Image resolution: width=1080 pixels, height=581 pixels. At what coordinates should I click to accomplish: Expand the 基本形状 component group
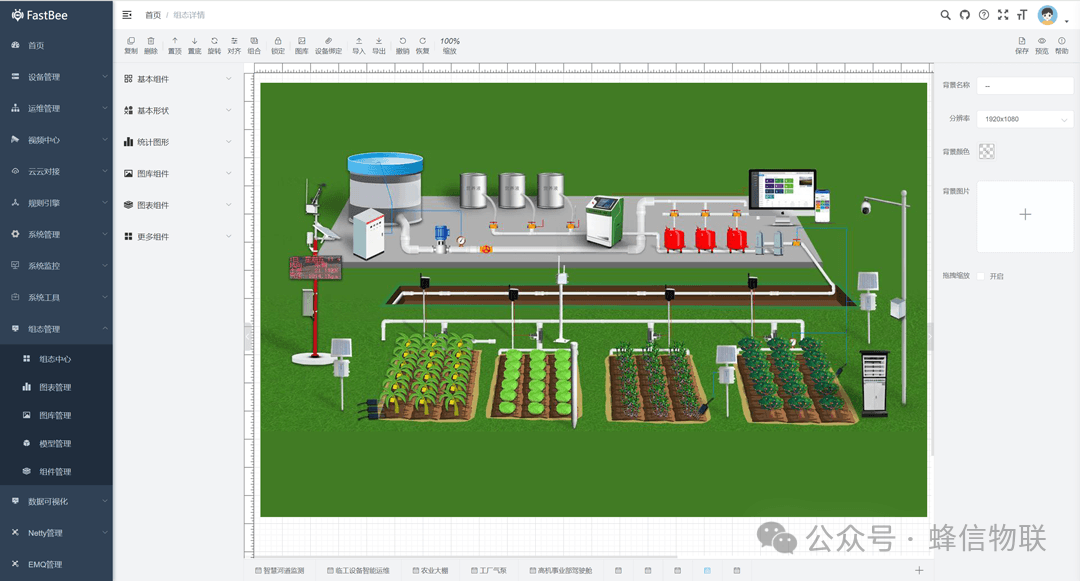tap(178, 110)
